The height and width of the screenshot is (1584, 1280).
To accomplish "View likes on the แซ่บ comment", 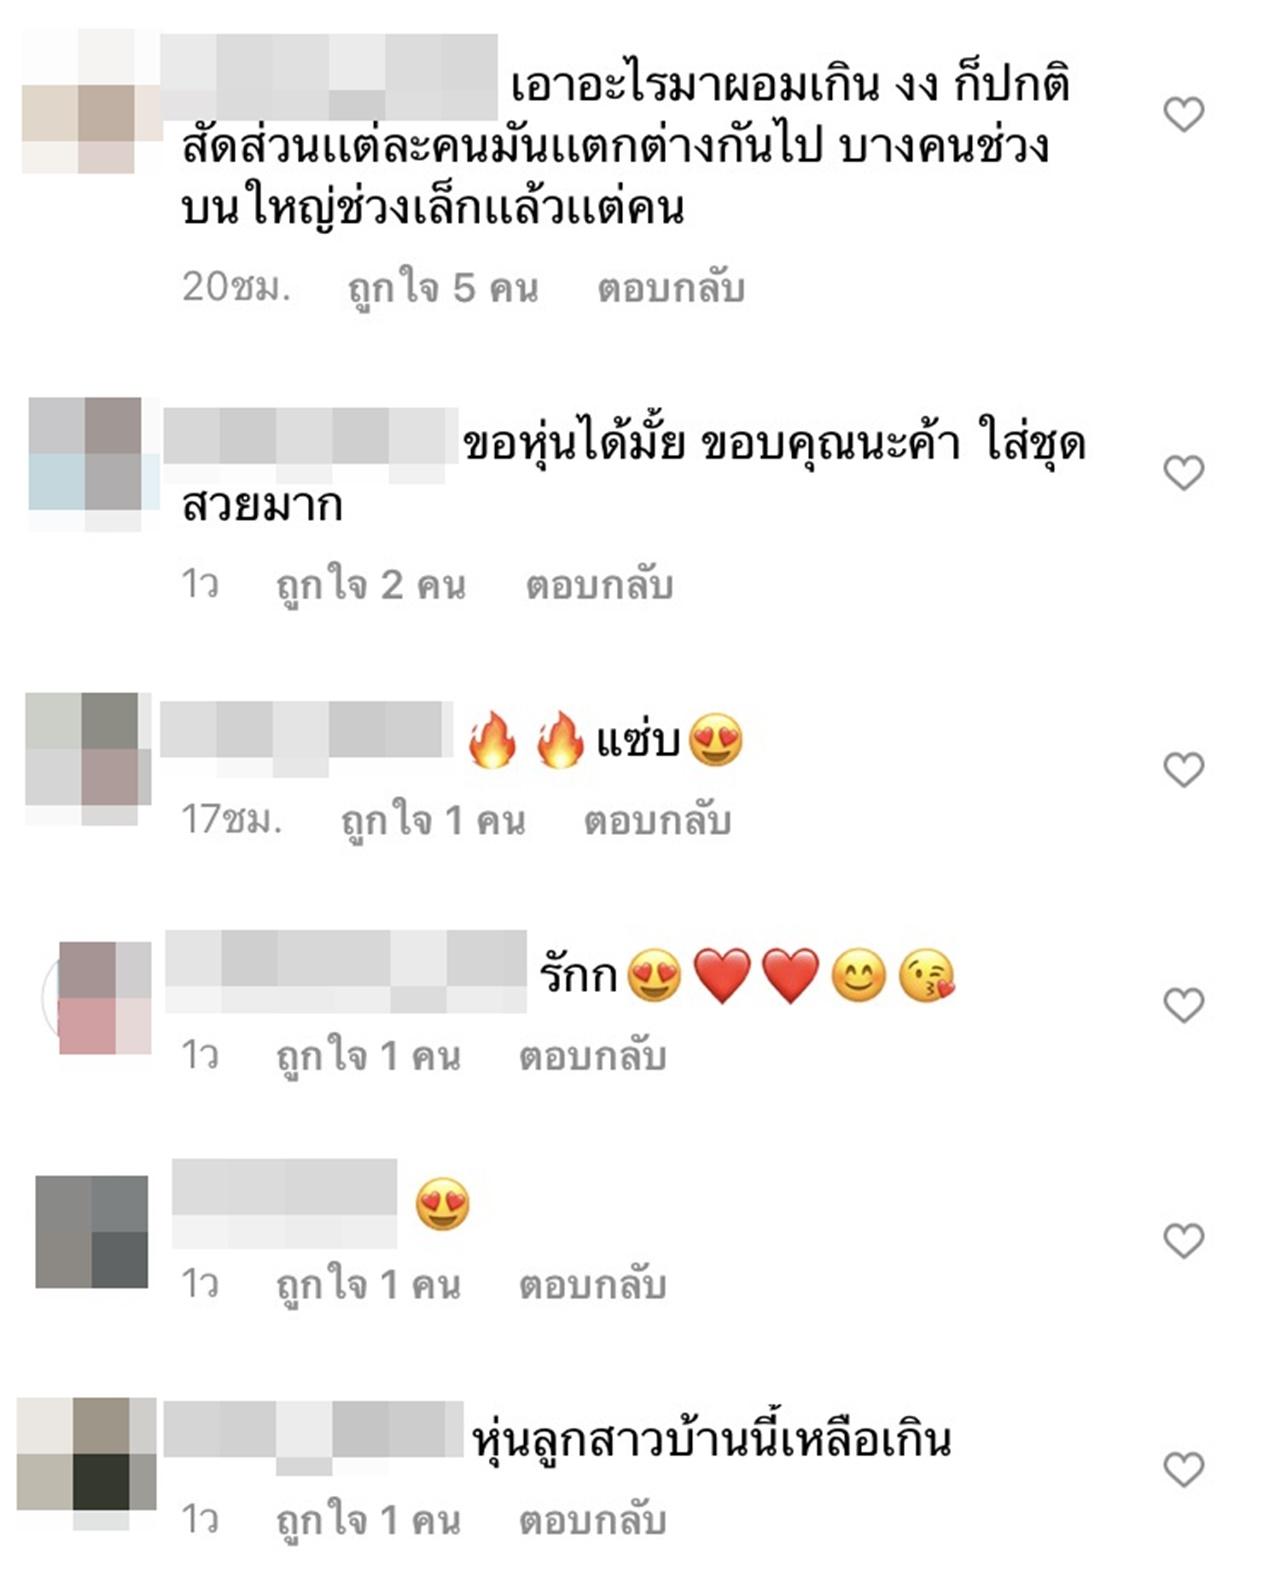I will click(x=433, y=822).
